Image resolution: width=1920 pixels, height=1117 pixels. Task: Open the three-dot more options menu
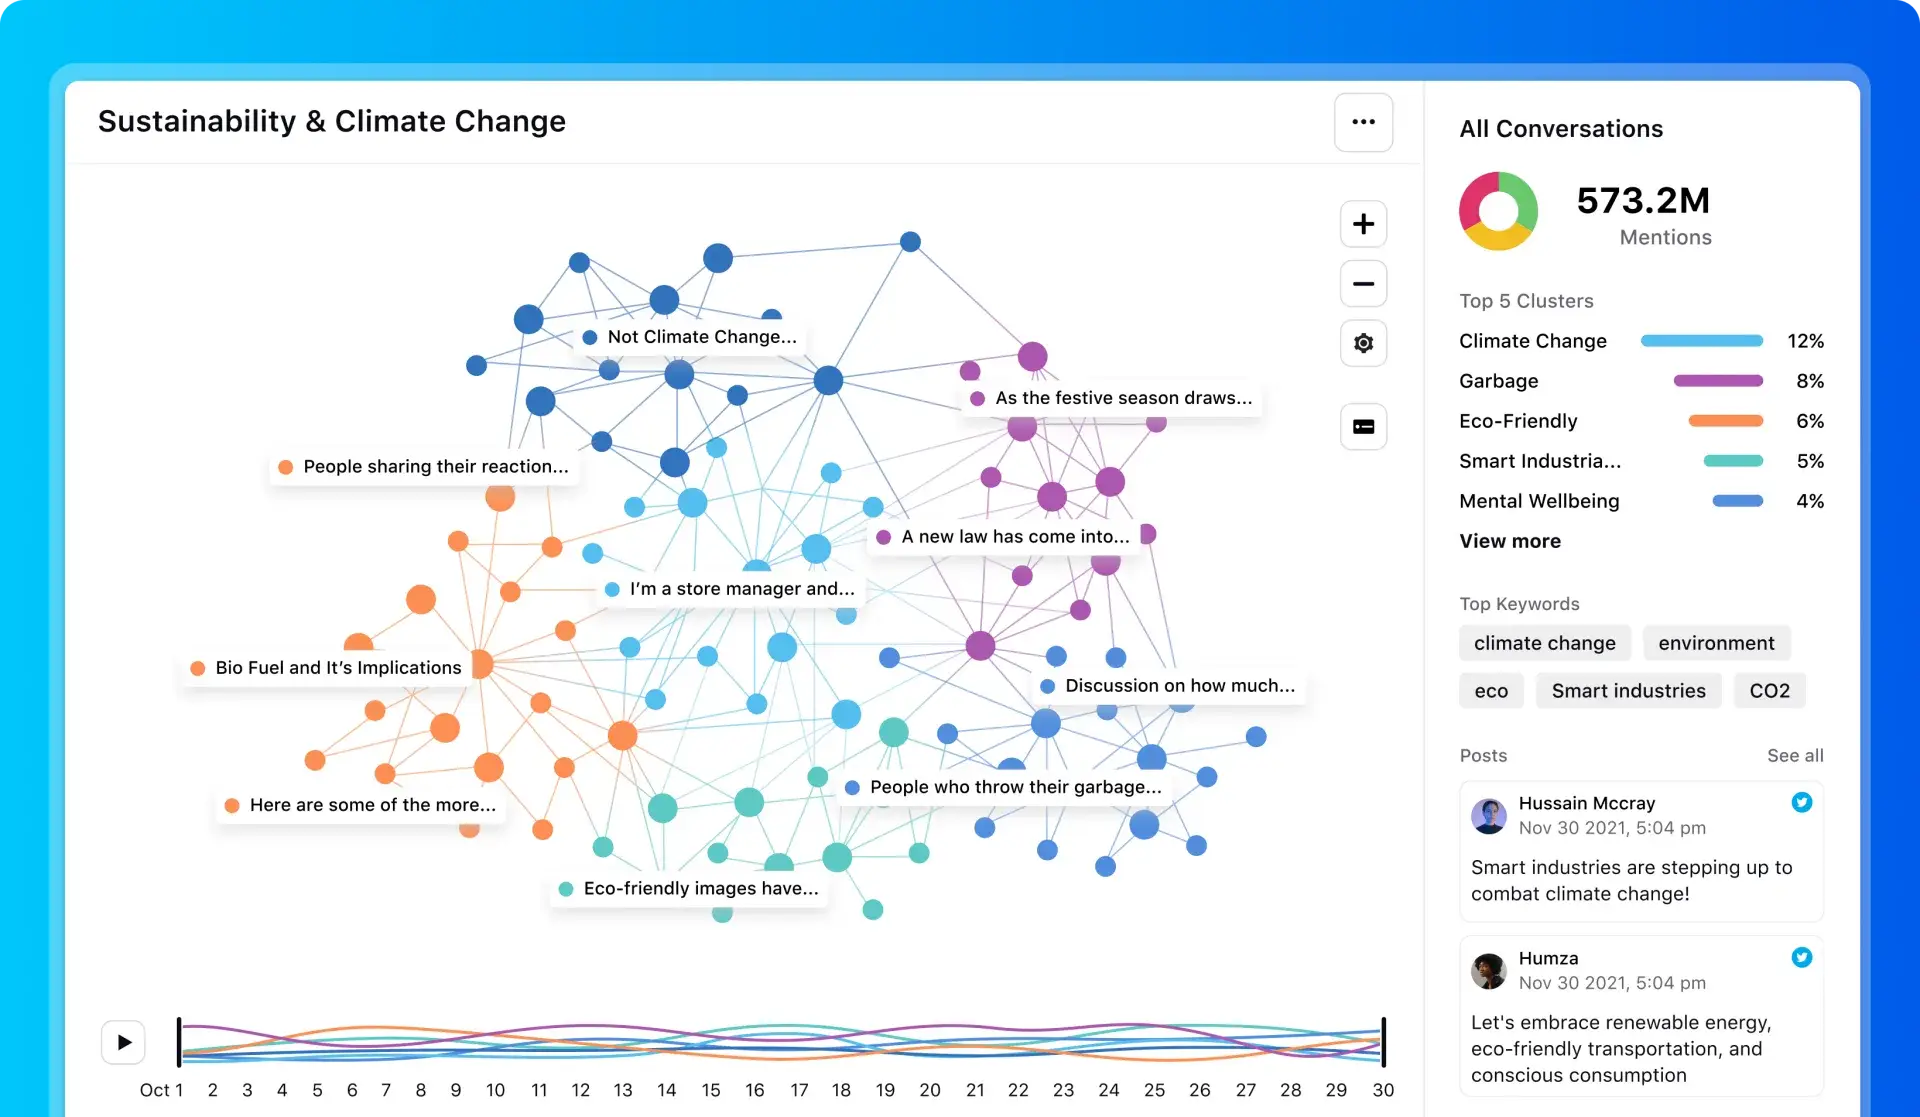pyautogui.click(x=1363, y=122)
